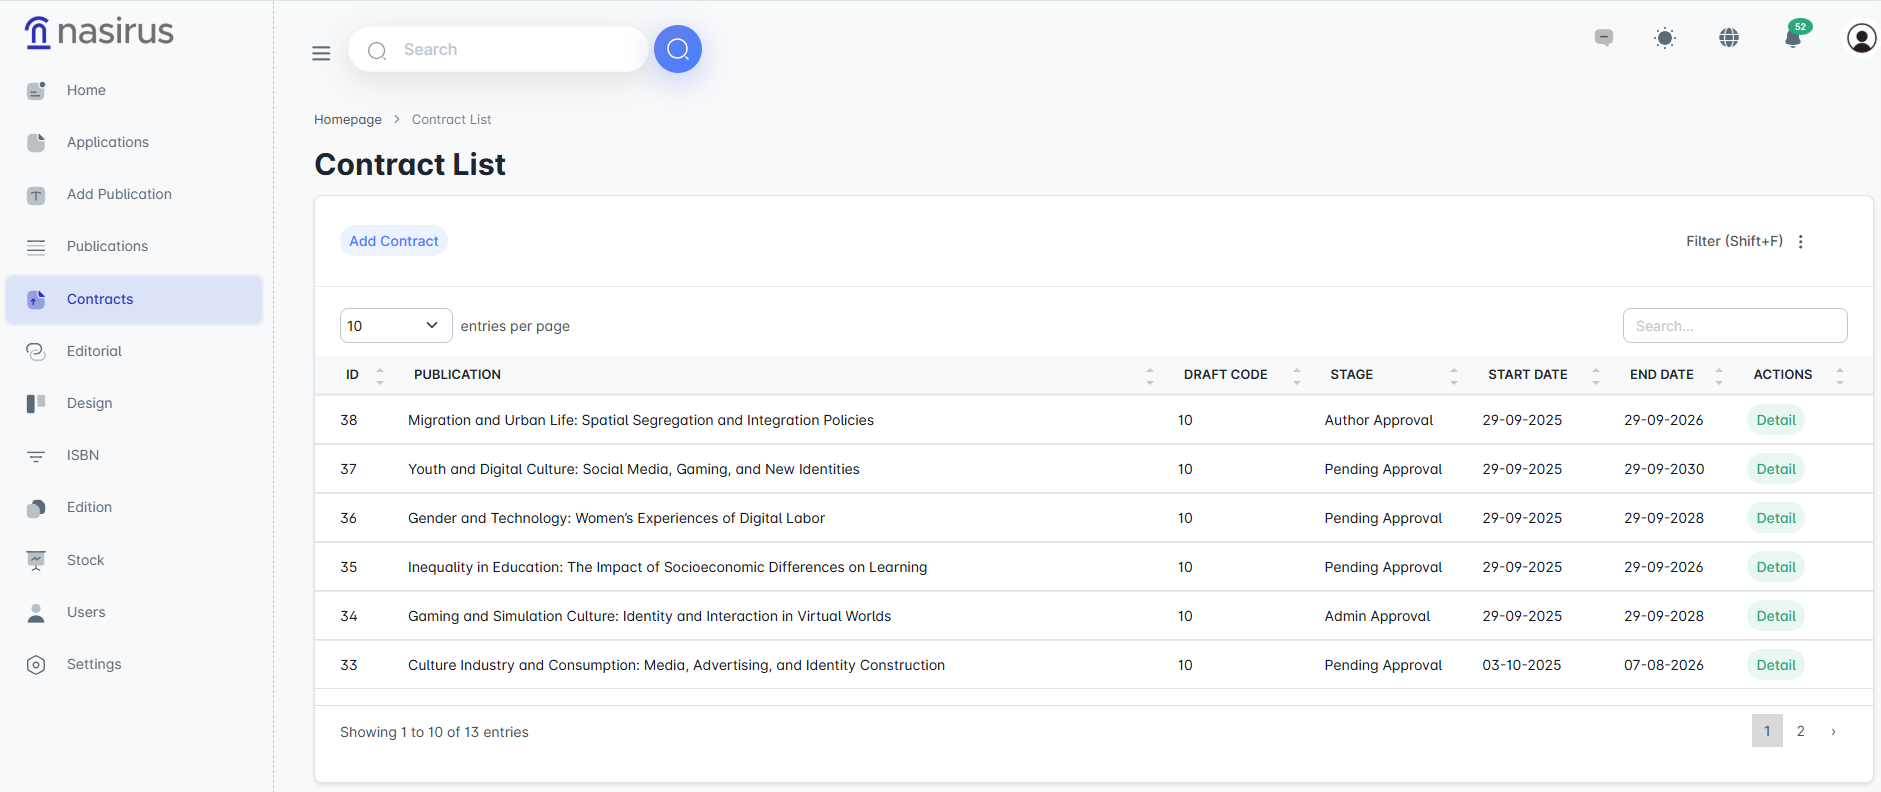This screenshot has height=792, width=1881.
Task: Open the language globe icon
Action: tap(1728, 38)
